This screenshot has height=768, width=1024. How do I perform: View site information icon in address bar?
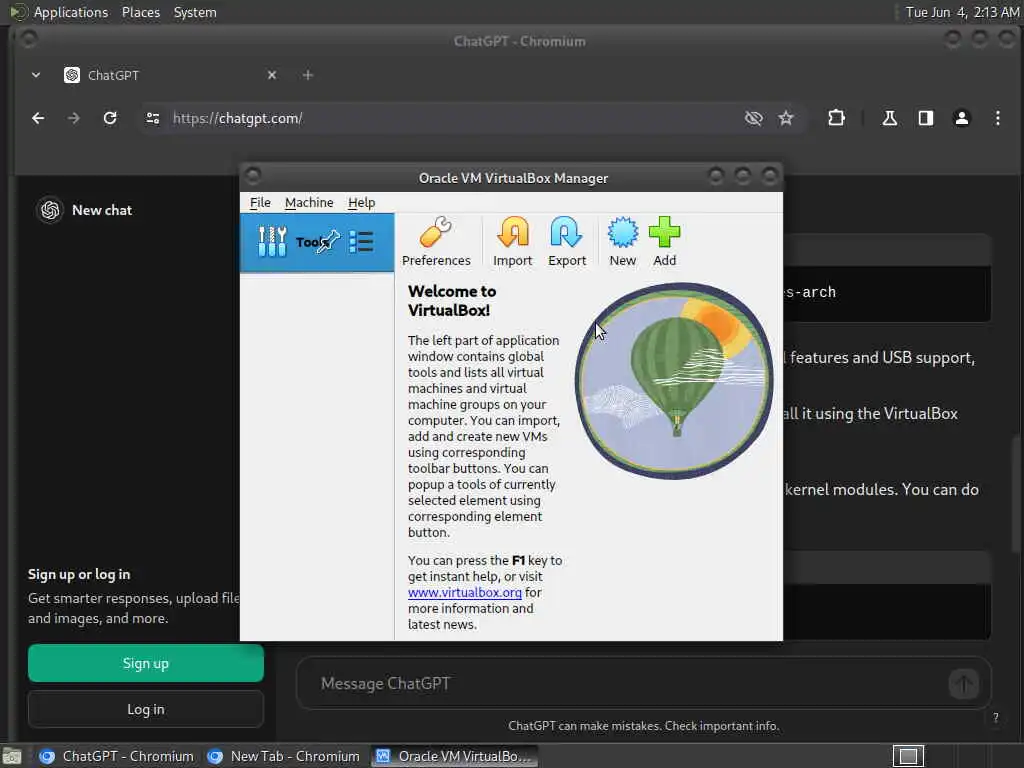[153, 118]
